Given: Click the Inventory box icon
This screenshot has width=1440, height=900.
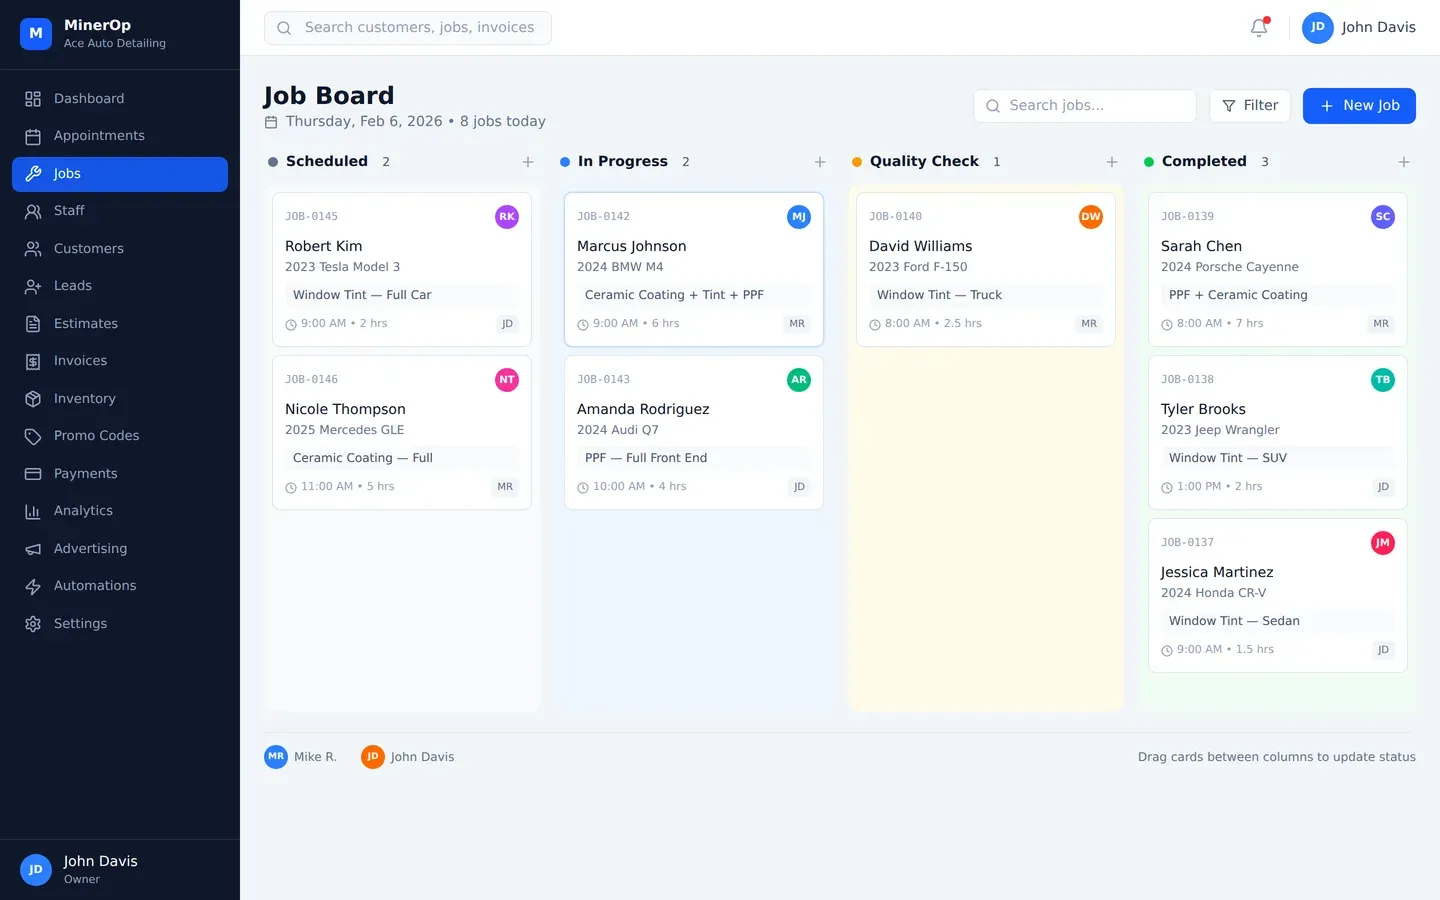Looking at the screenshot, I should coord(33,398).
